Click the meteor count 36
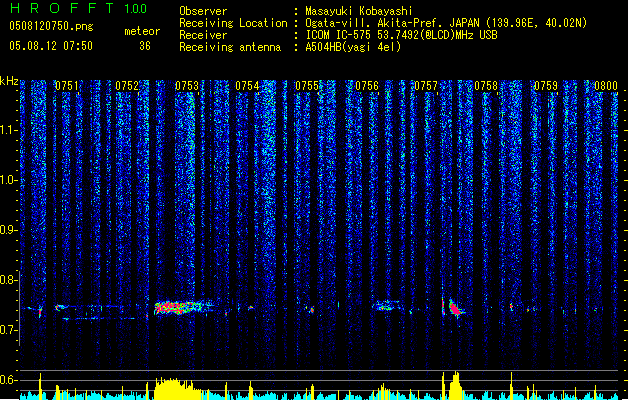 (145, 46)
